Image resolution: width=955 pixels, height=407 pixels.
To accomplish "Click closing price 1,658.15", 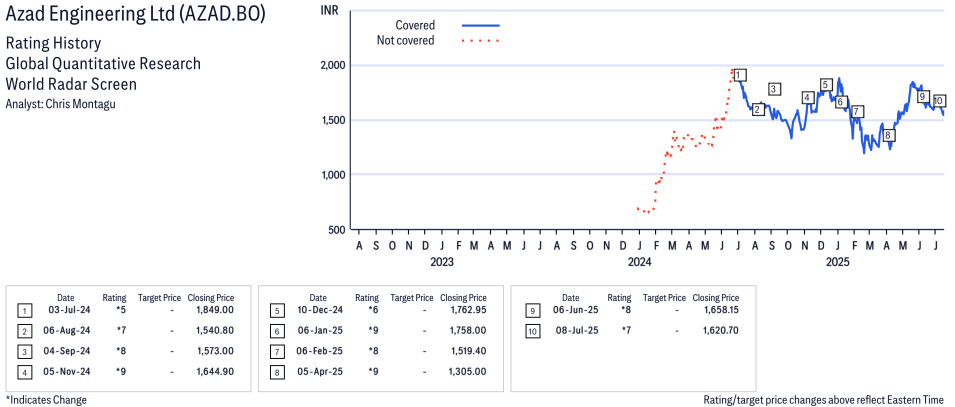I will 720,311.
